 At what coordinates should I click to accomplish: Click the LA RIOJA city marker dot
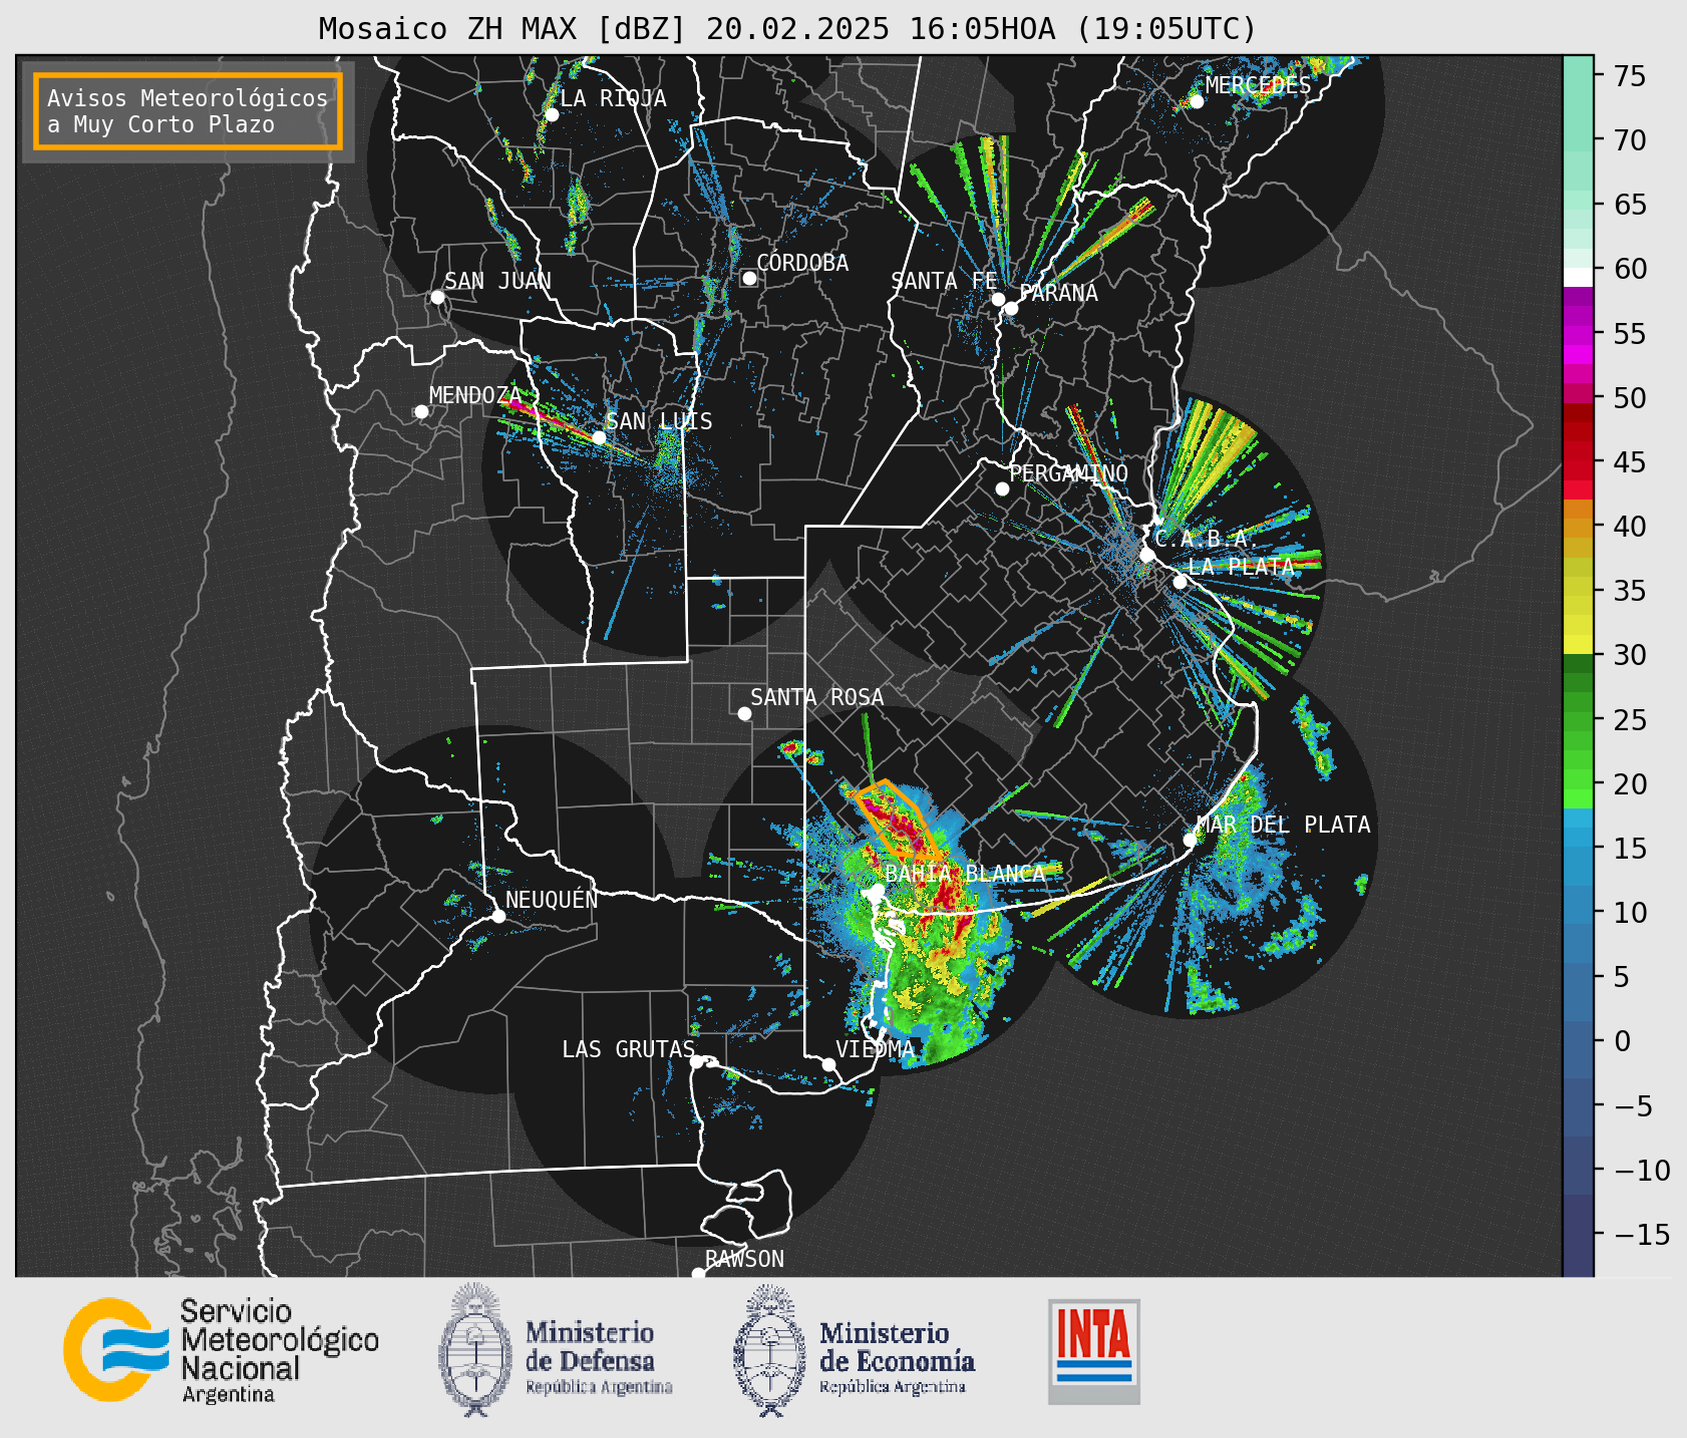pos(551,115)
